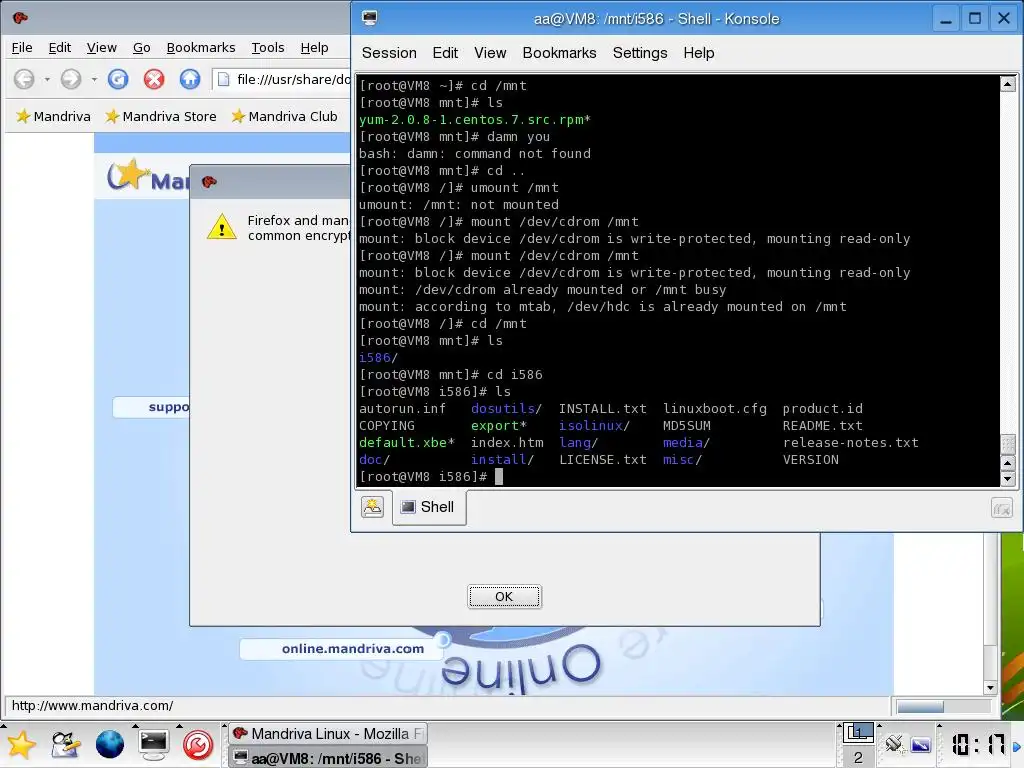The image size is (1024, 768).
Task: Open the Konsole Help menu
Action: pos(699,53)
